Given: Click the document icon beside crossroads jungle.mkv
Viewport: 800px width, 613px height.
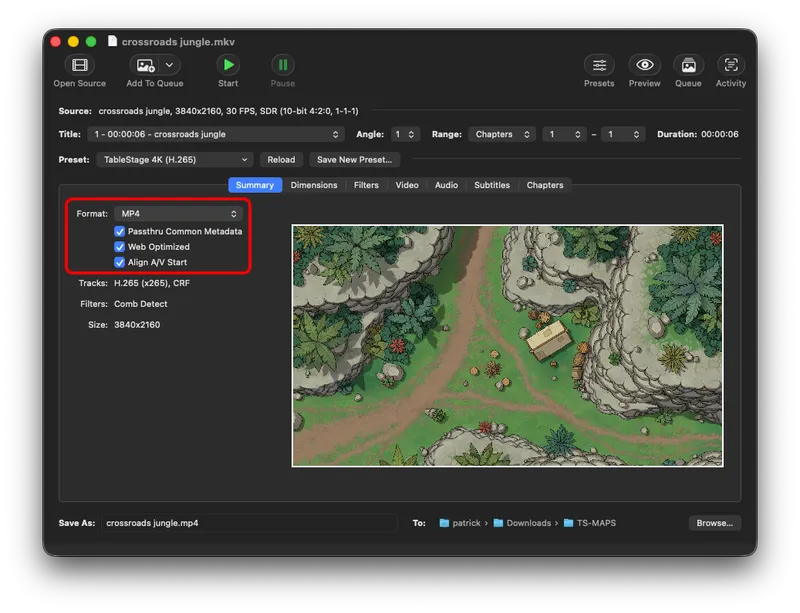Looking at the screenshot, I should coord(112,41).
